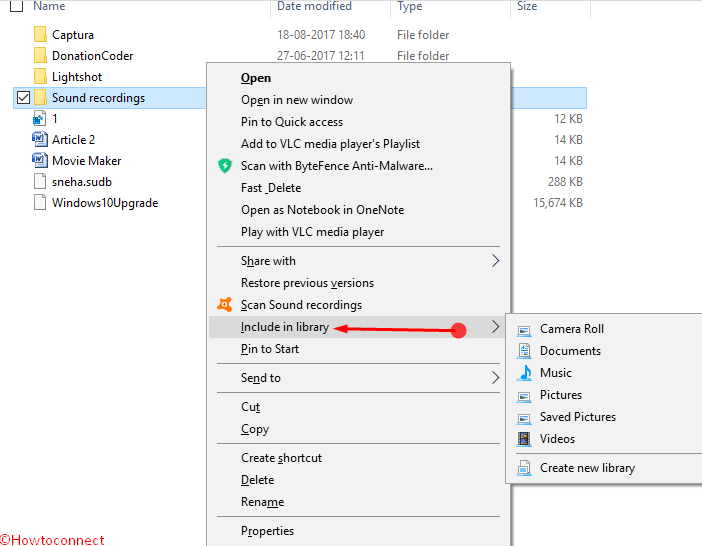Click the Captura folder icon

click(x=40, y=34)
